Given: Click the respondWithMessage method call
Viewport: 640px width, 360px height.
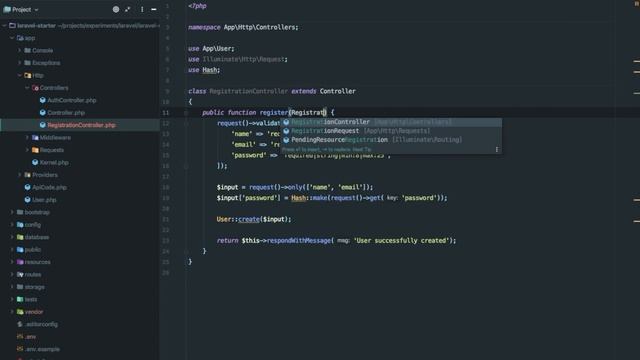Looking at the screenshot, I should pos(299,240).
